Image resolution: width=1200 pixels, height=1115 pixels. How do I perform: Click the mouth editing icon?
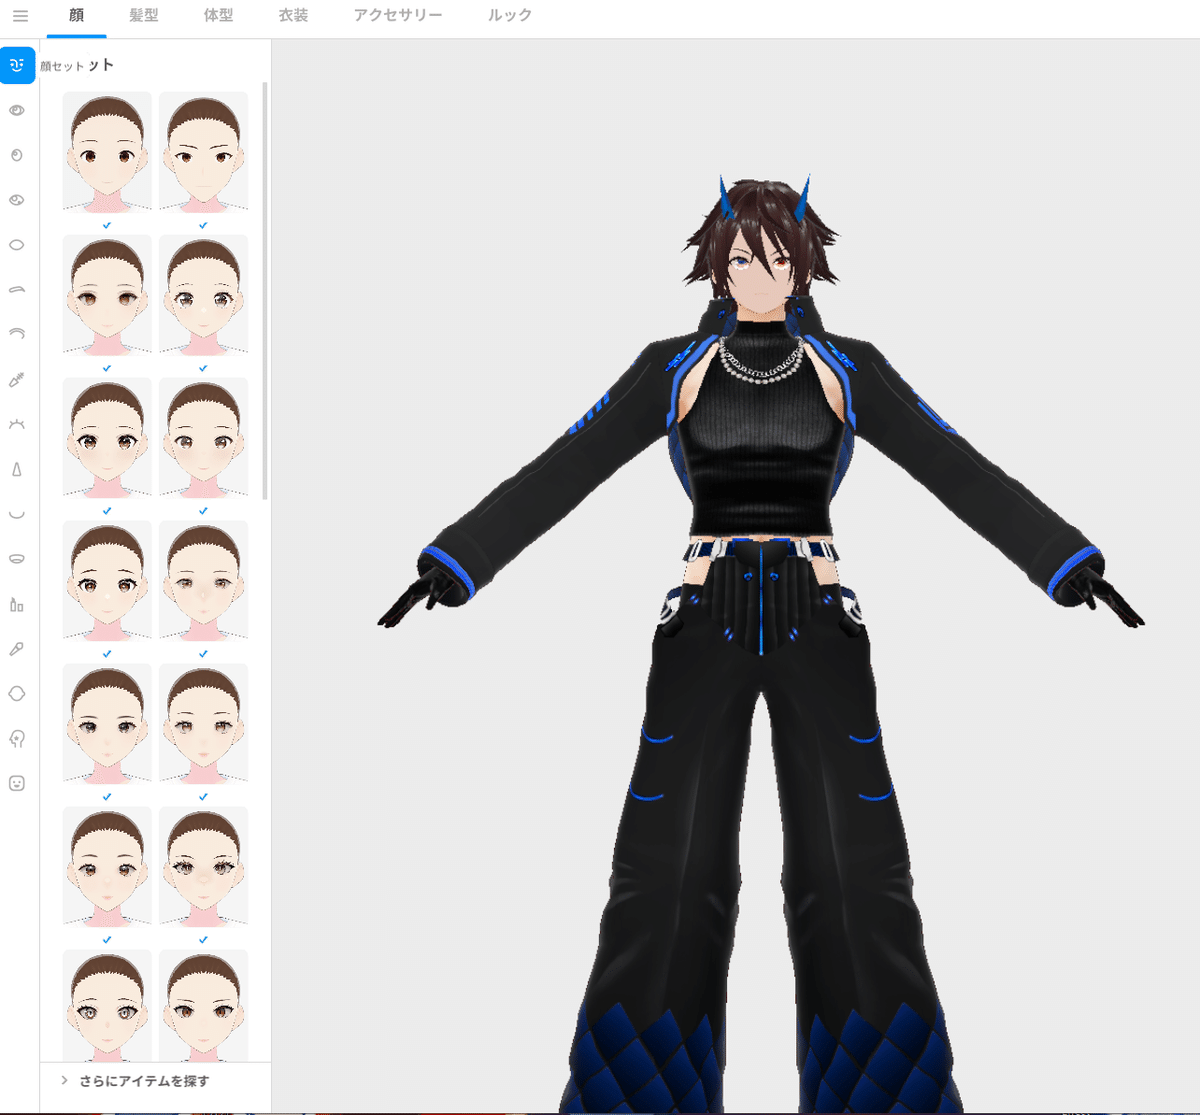17,513
